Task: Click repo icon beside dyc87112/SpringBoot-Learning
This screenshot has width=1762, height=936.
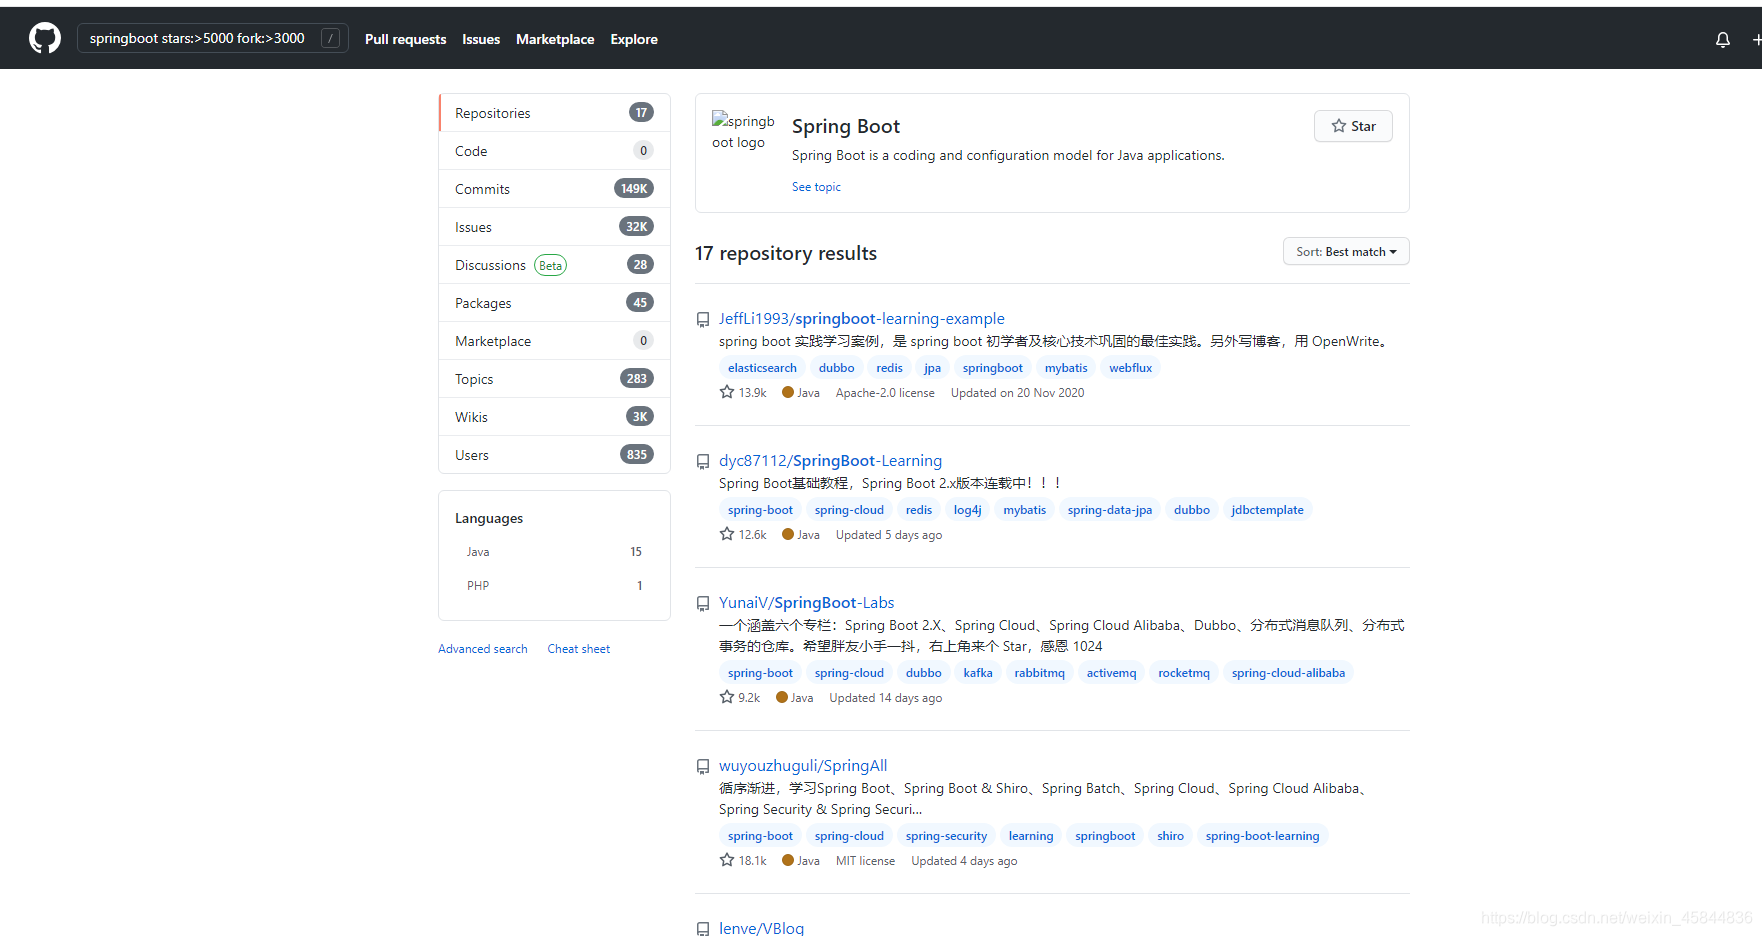Action: pos(703,462)
